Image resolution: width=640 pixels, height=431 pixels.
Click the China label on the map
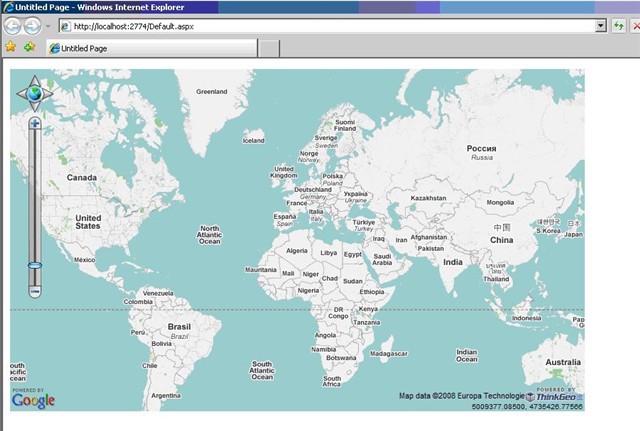point(502,240)
